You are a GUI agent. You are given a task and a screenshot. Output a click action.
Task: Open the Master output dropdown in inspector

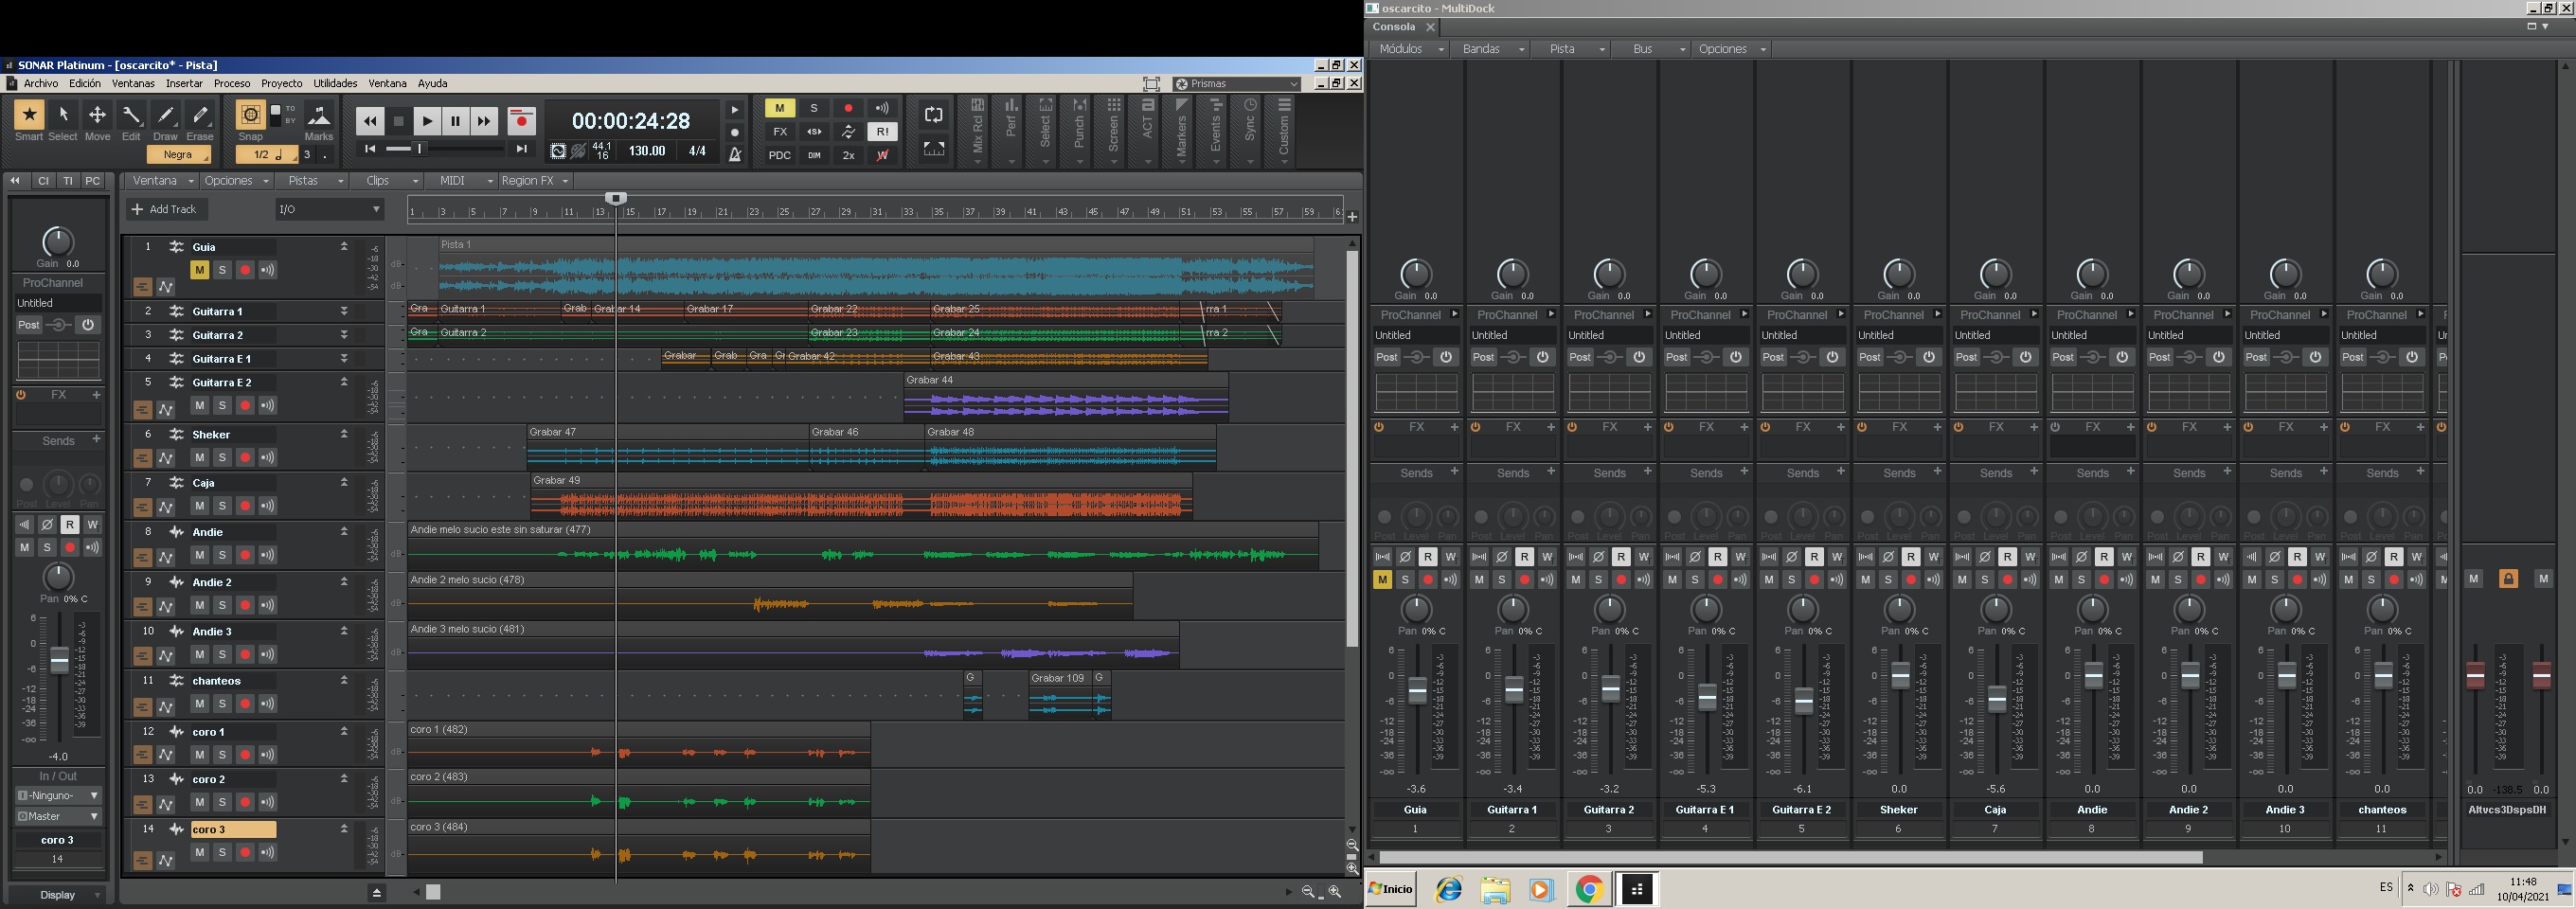click(x=58, y=816)
